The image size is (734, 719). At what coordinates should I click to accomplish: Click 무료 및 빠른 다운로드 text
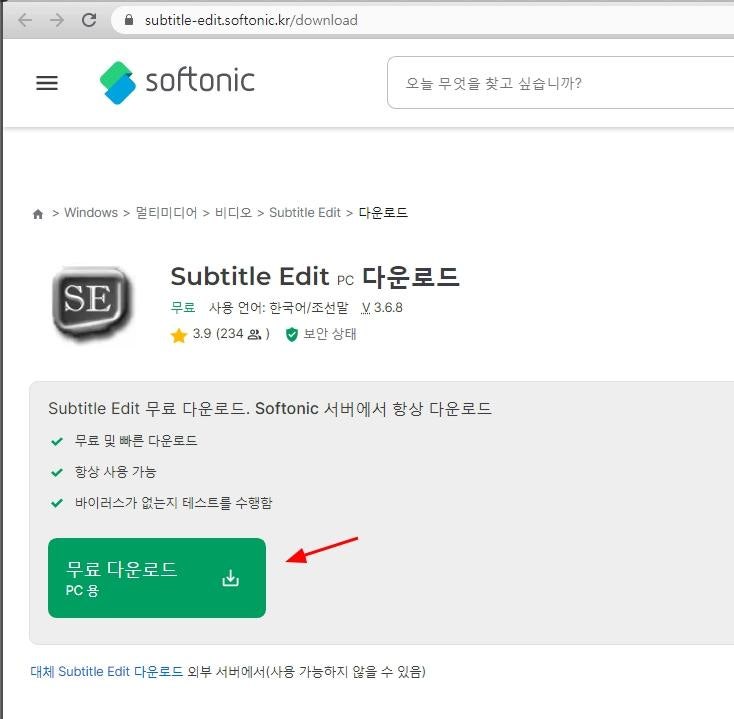[x=136, y=440]
